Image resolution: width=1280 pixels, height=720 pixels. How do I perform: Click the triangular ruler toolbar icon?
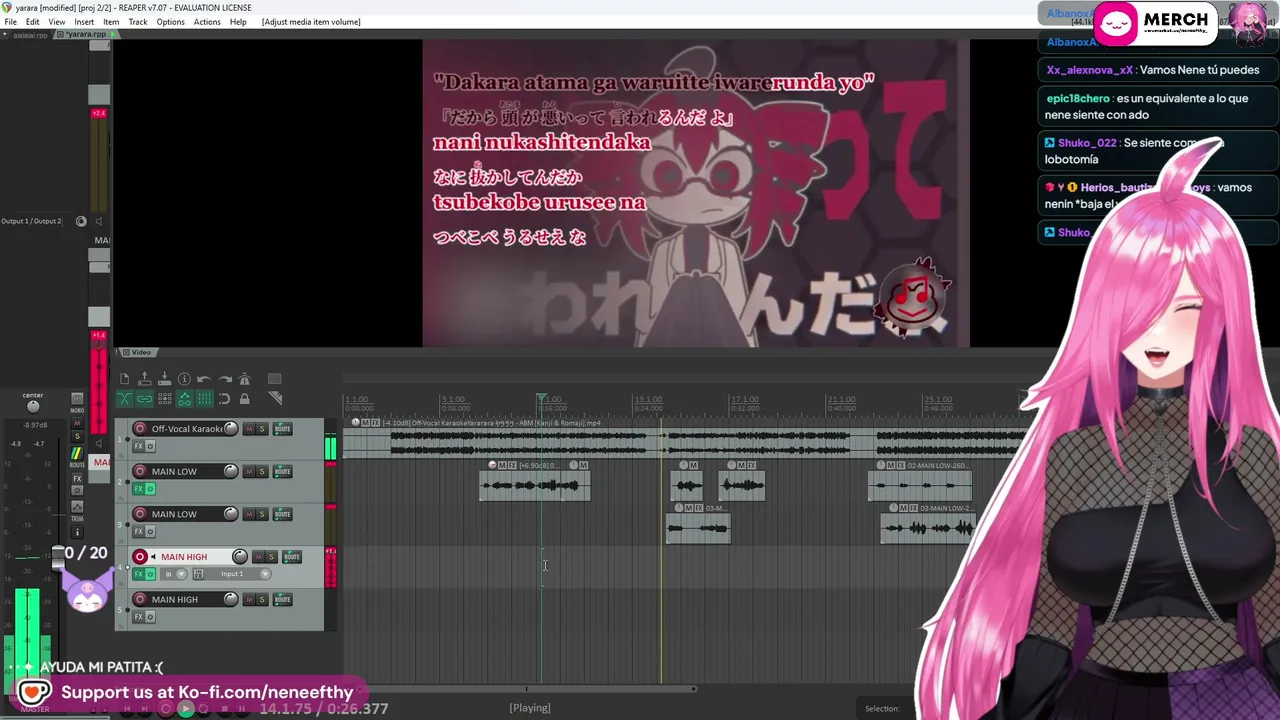pos(274,399)
